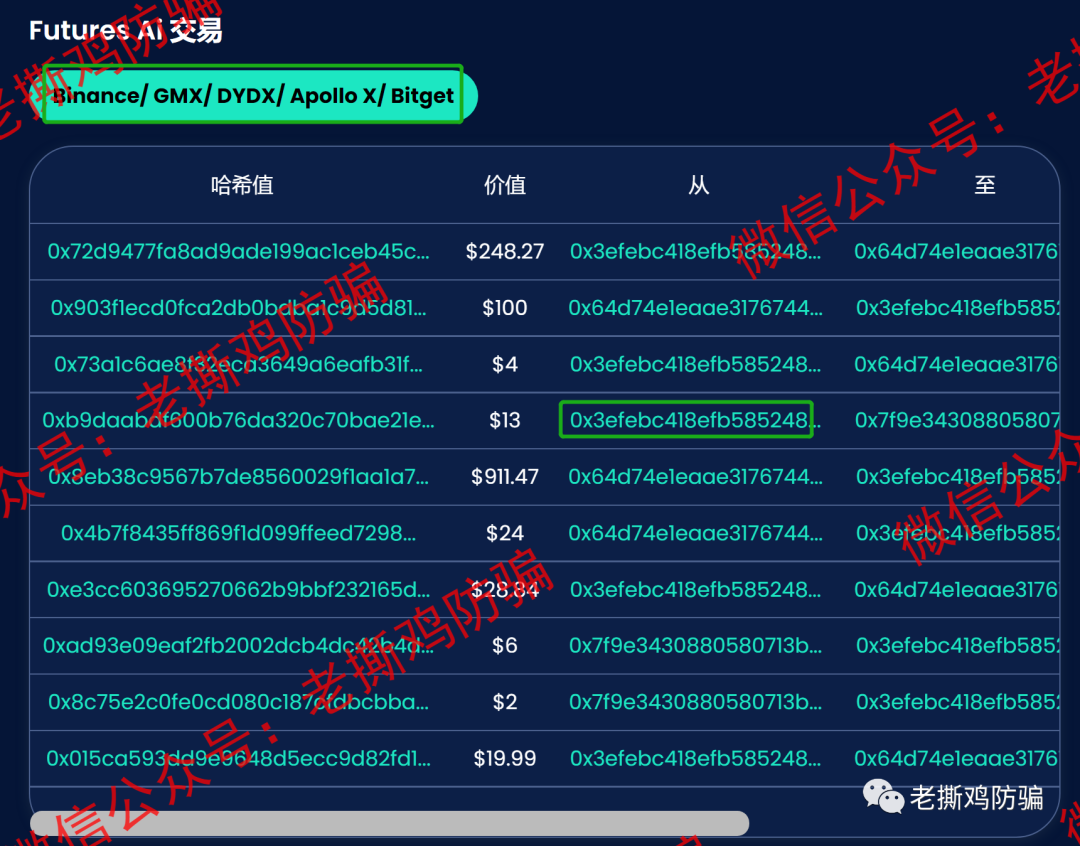Open the 从 address in the $28.84 row
This screenshot has width=1080, height=846.
point(696,590)
